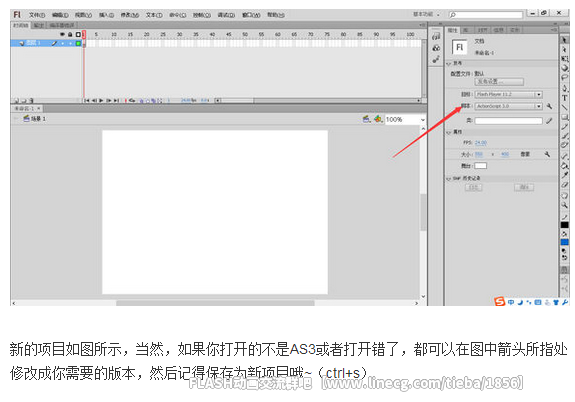Toggle the Onion Skin button in the timeline

click(x=142, y=100)
